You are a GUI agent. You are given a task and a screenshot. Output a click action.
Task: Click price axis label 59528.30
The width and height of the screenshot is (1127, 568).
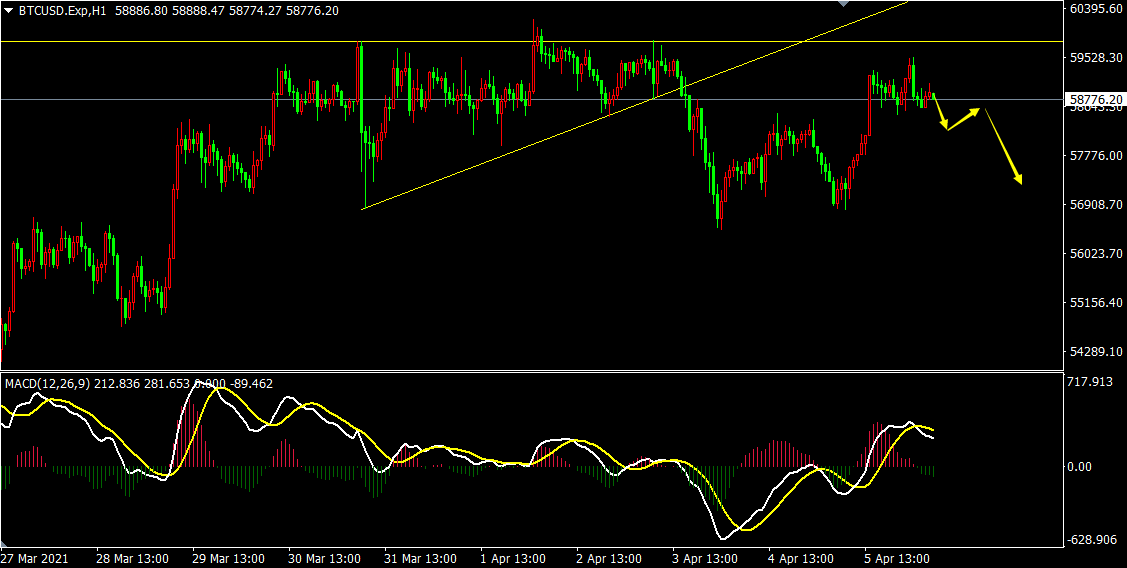click(1096, 58)
